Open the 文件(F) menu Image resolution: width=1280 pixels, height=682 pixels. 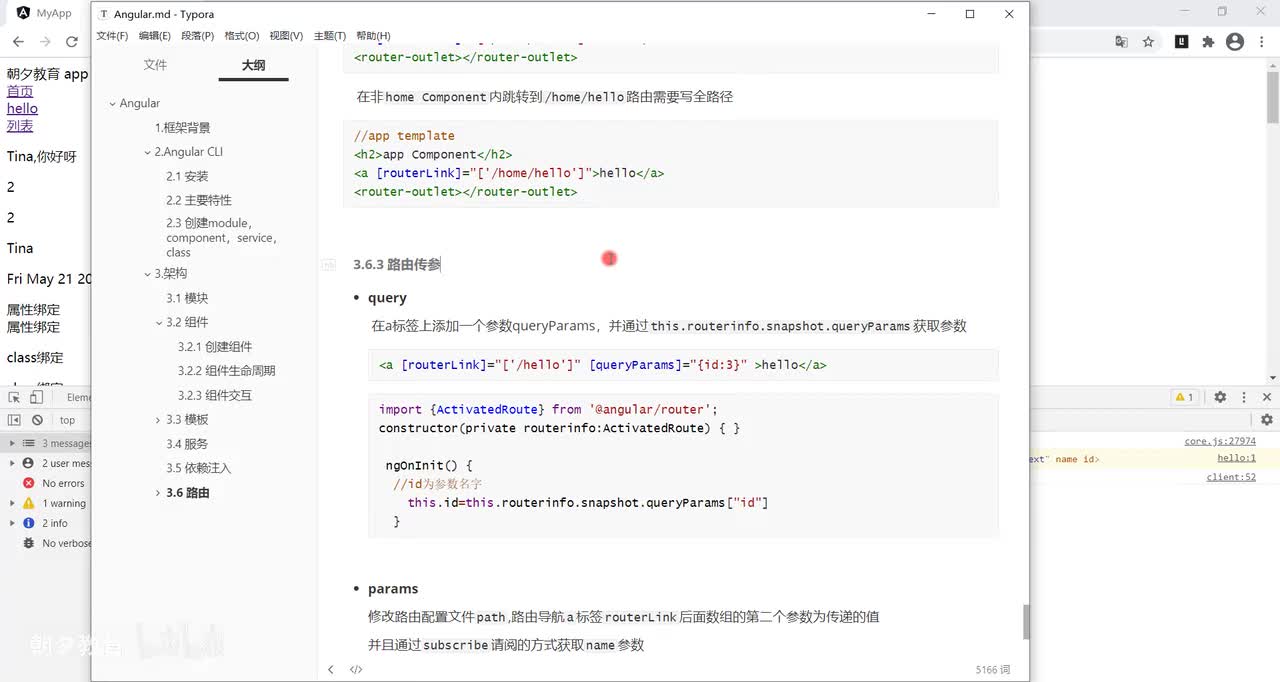click(x=112, y=35)
